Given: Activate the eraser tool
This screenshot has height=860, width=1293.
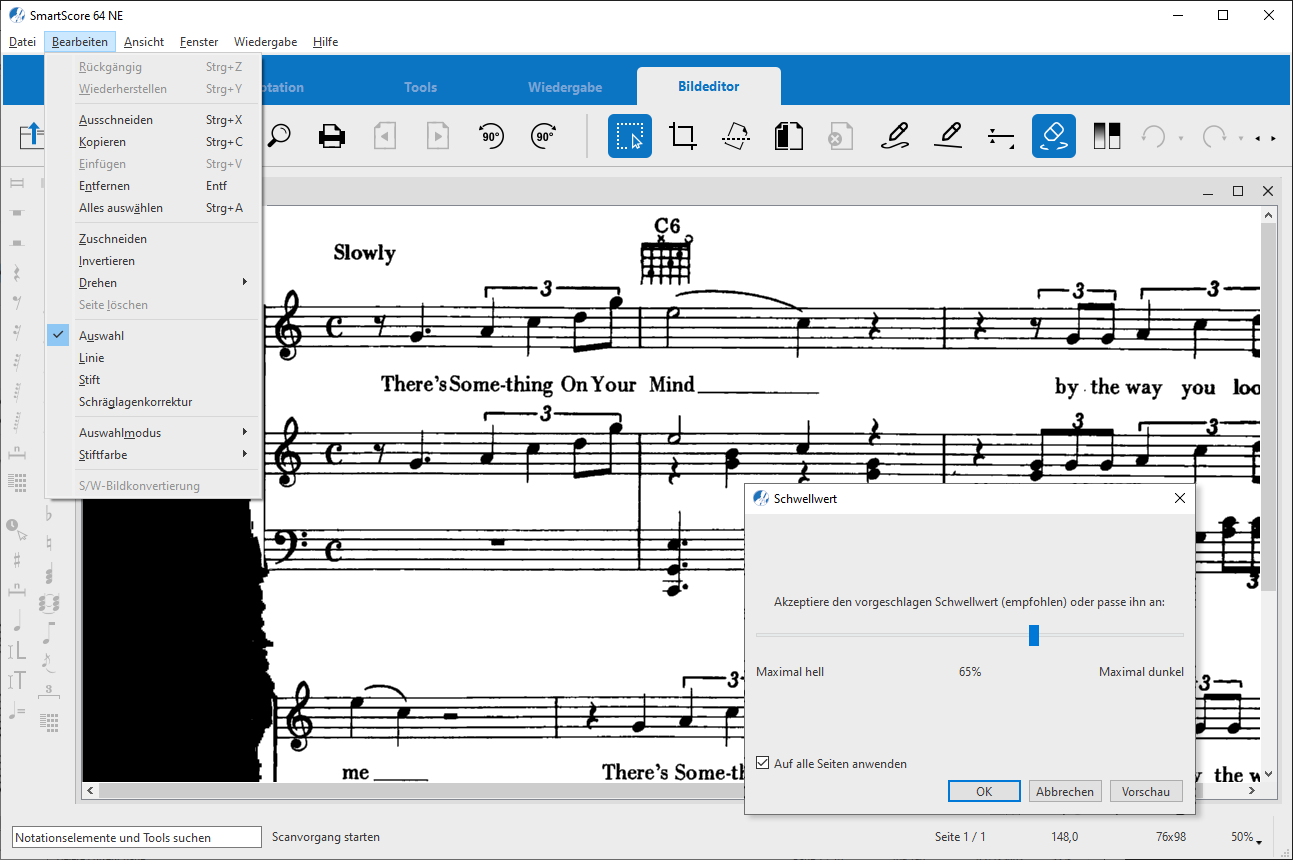Looking at the screenshot, I should [x=1054, y=136].
